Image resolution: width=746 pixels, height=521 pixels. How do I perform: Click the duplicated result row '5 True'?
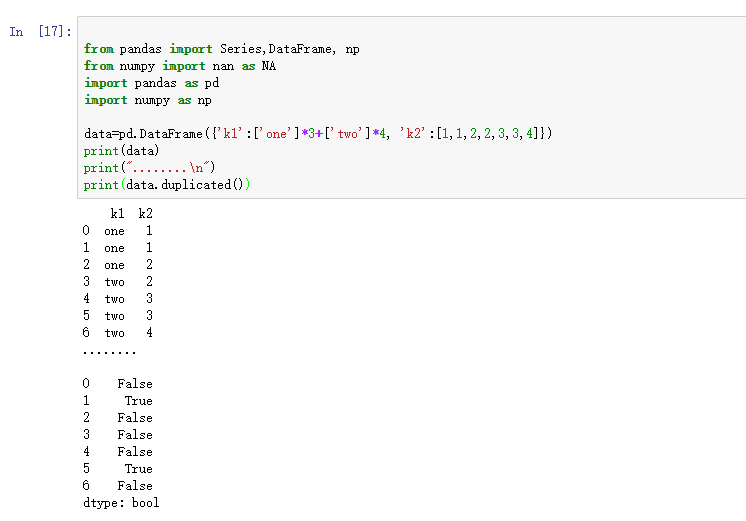point(117,469)
